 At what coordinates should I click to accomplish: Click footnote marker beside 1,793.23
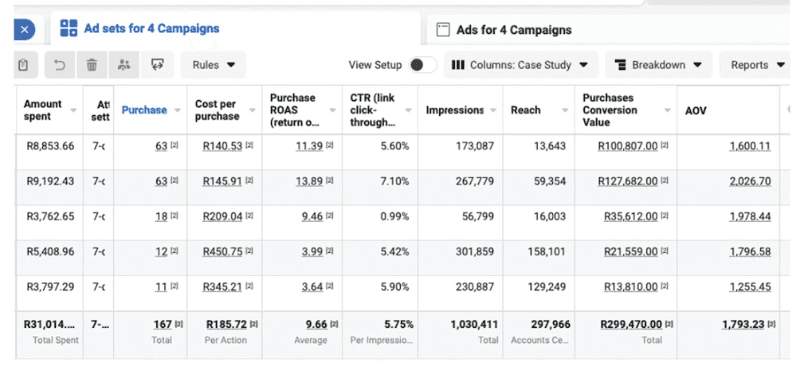point(771,324)
